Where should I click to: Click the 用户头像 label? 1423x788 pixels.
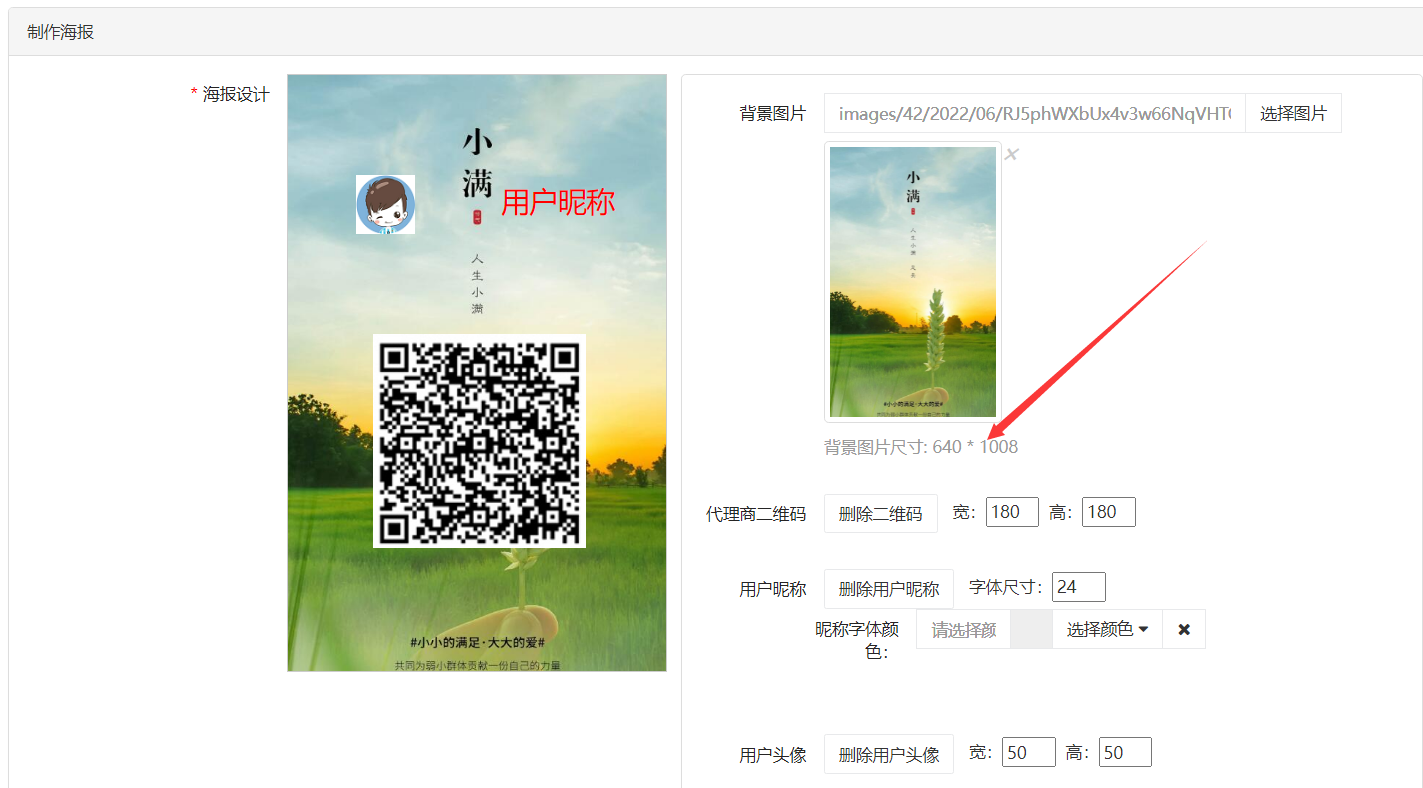click(x=773, y=755)
